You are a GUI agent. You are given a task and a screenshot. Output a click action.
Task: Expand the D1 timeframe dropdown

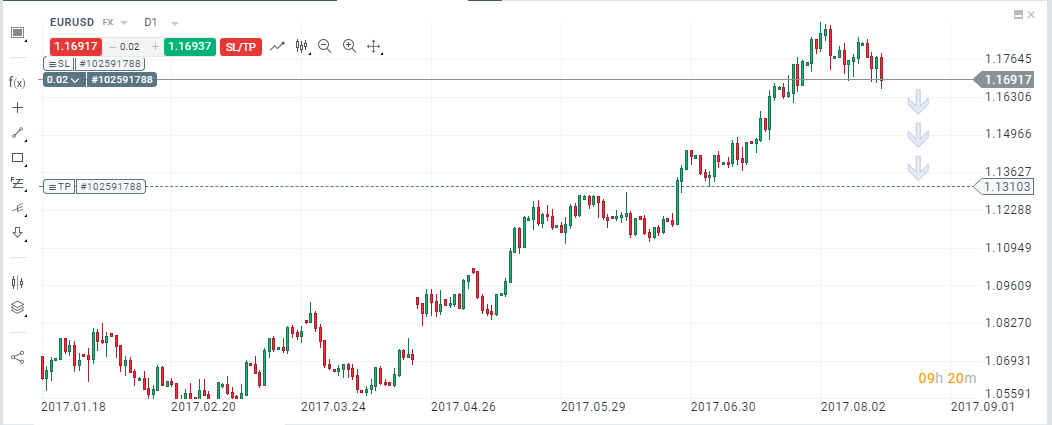[x=174, y=21]
